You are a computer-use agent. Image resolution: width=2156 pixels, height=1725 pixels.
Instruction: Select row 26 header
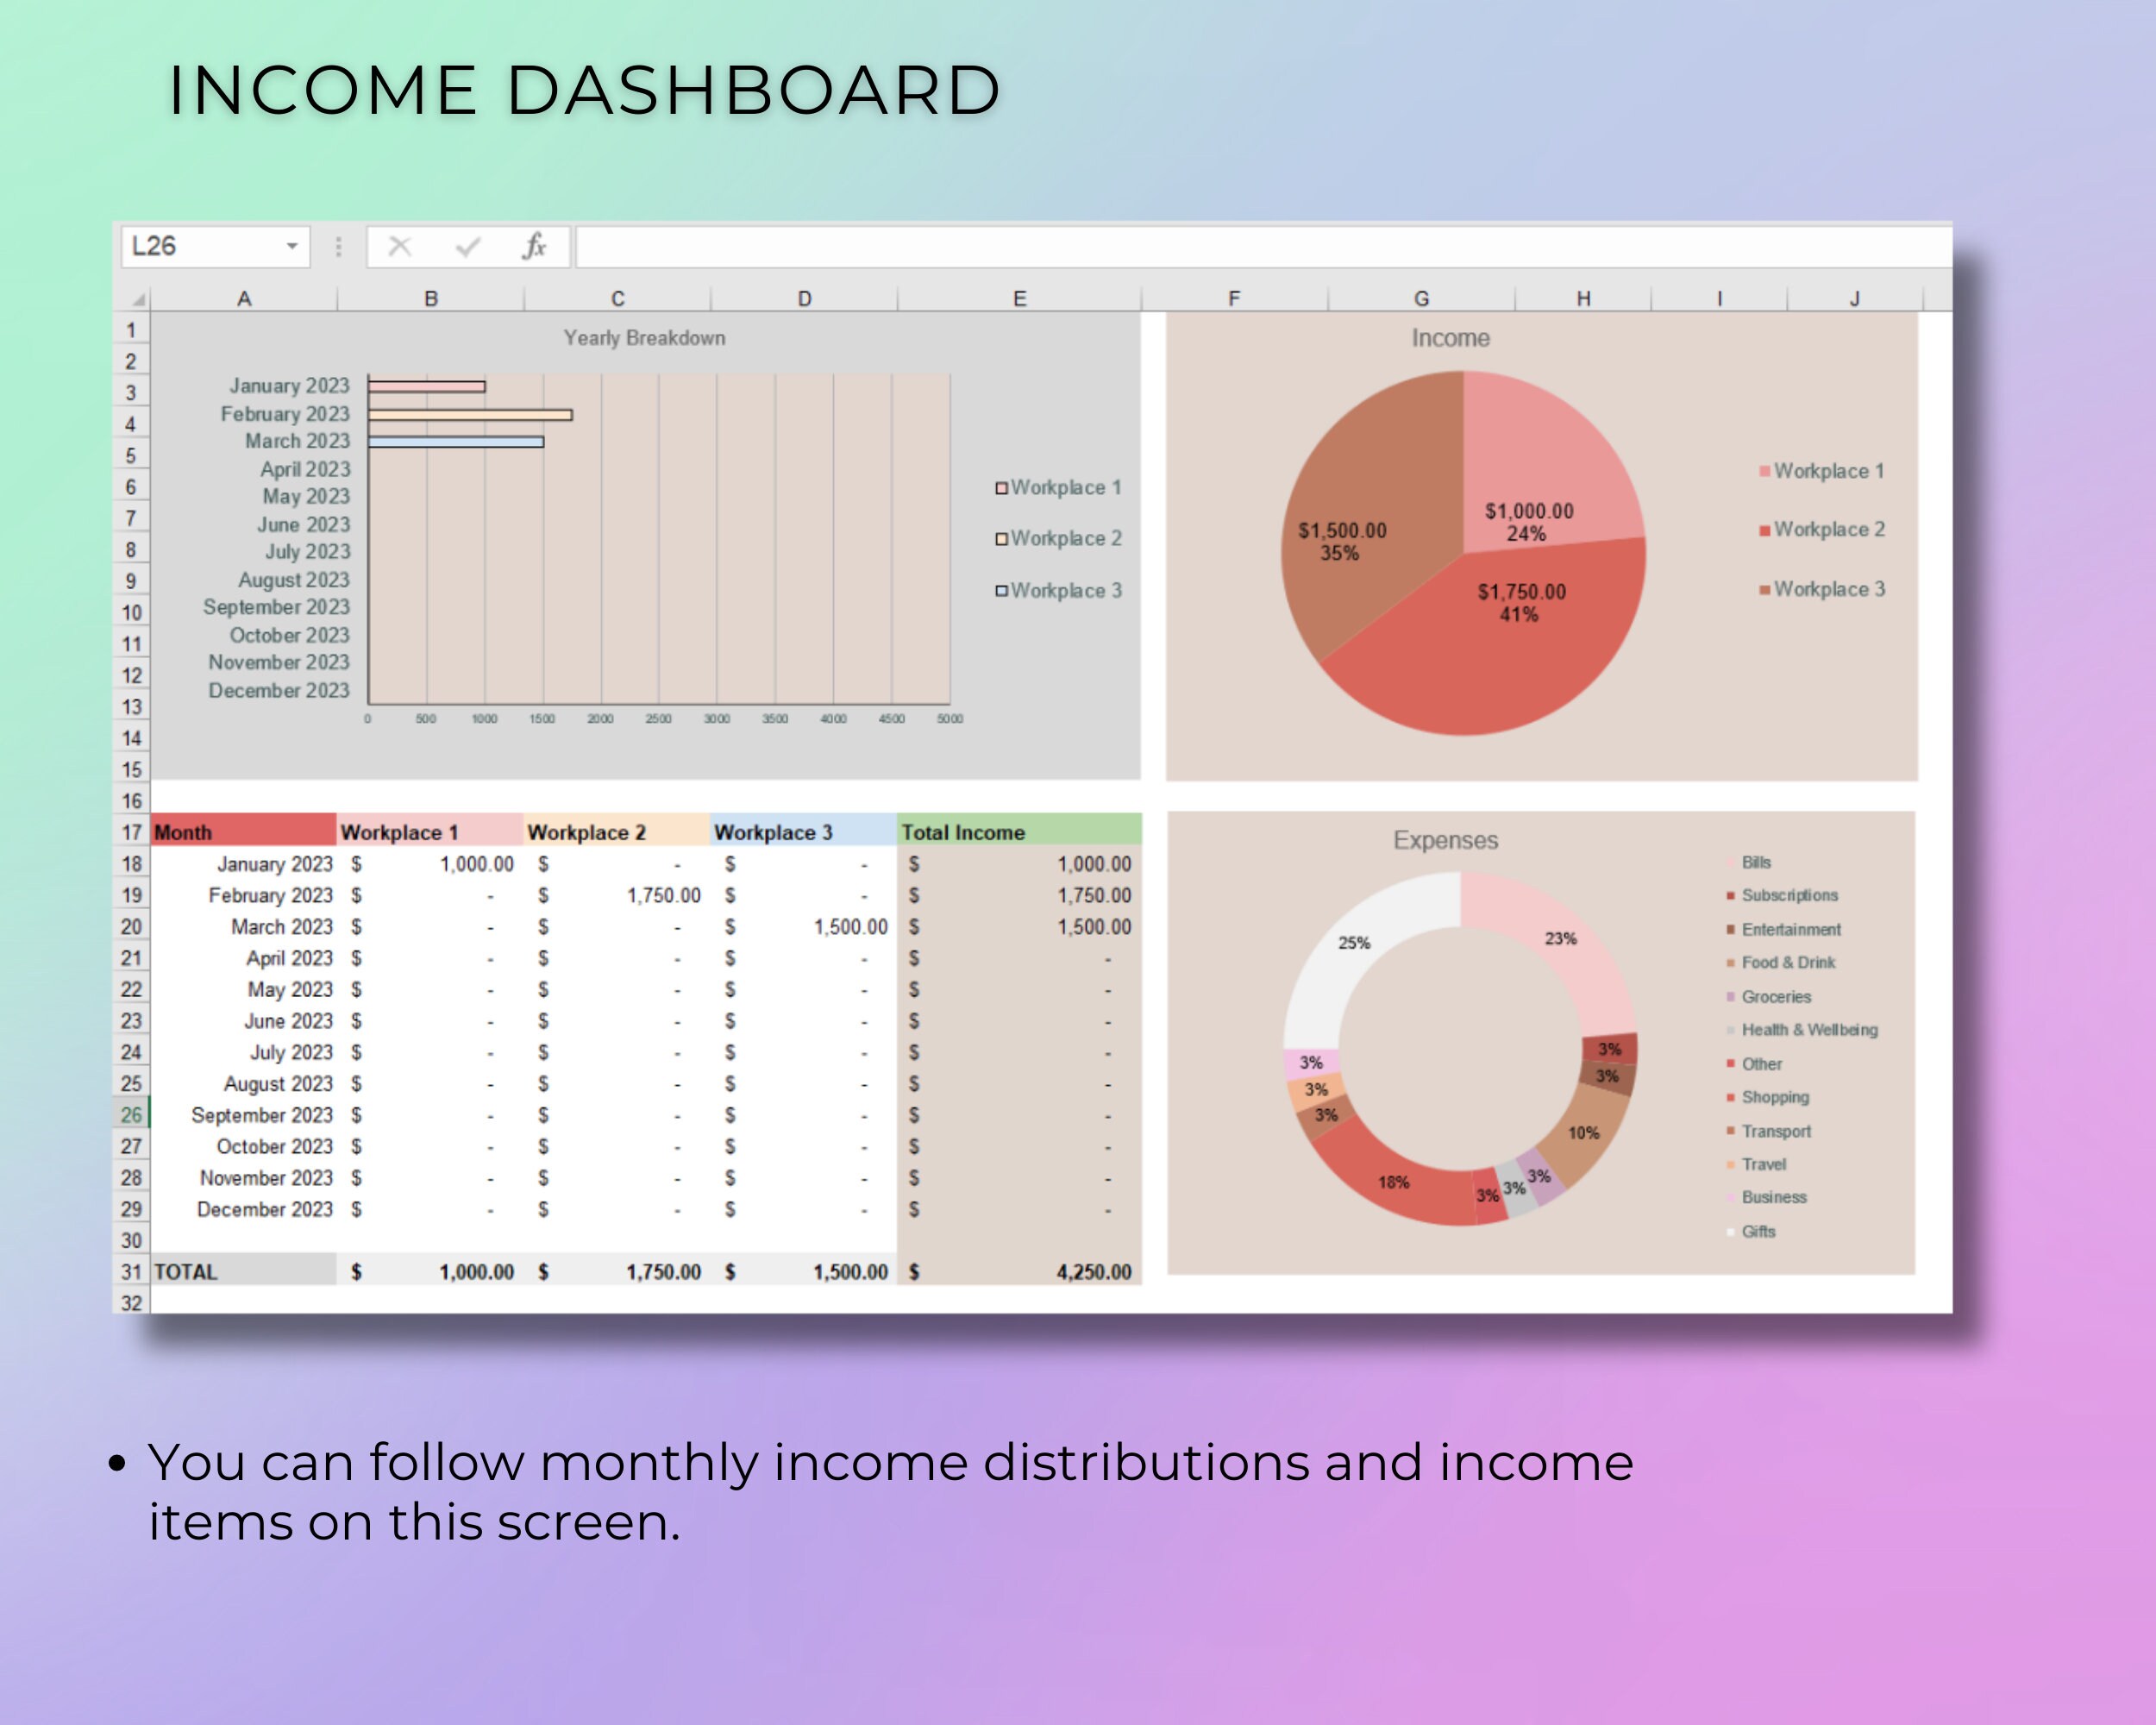point(132,1115)
